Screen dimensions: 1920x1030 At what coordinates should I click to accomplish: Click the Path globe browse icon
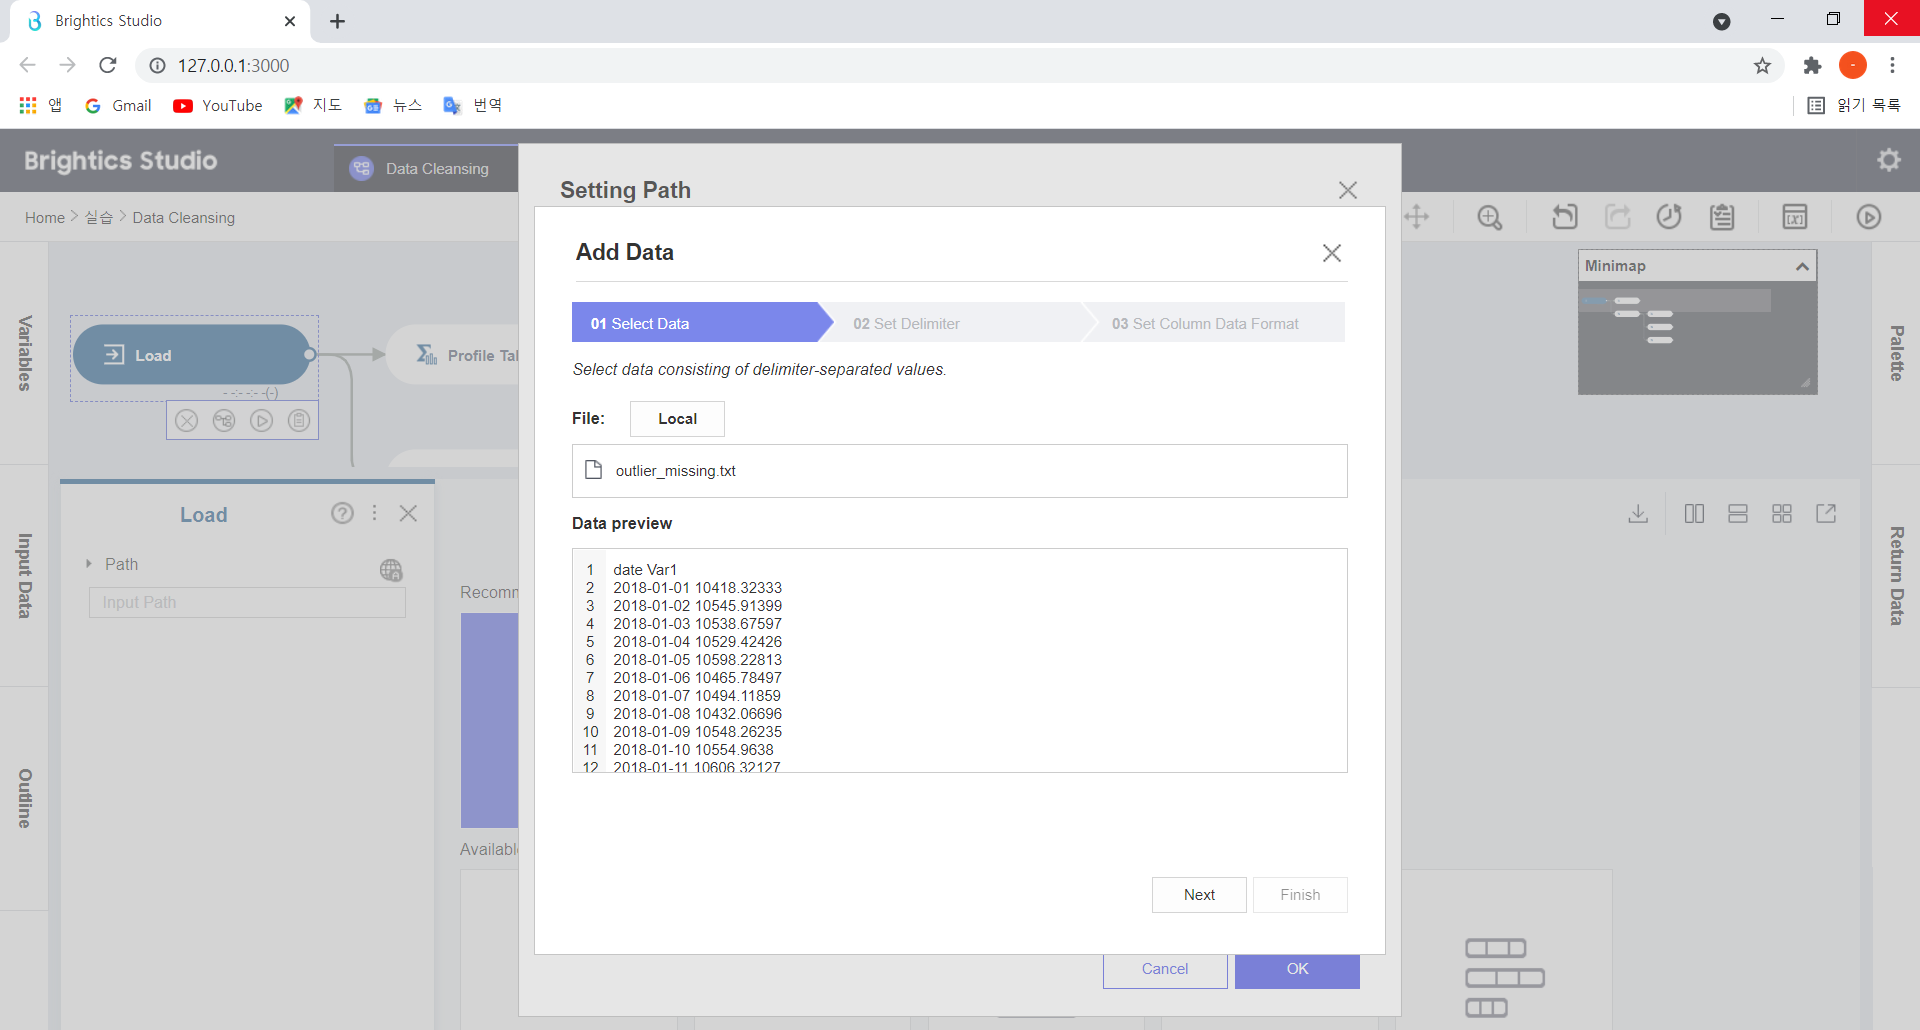point(391,570)
